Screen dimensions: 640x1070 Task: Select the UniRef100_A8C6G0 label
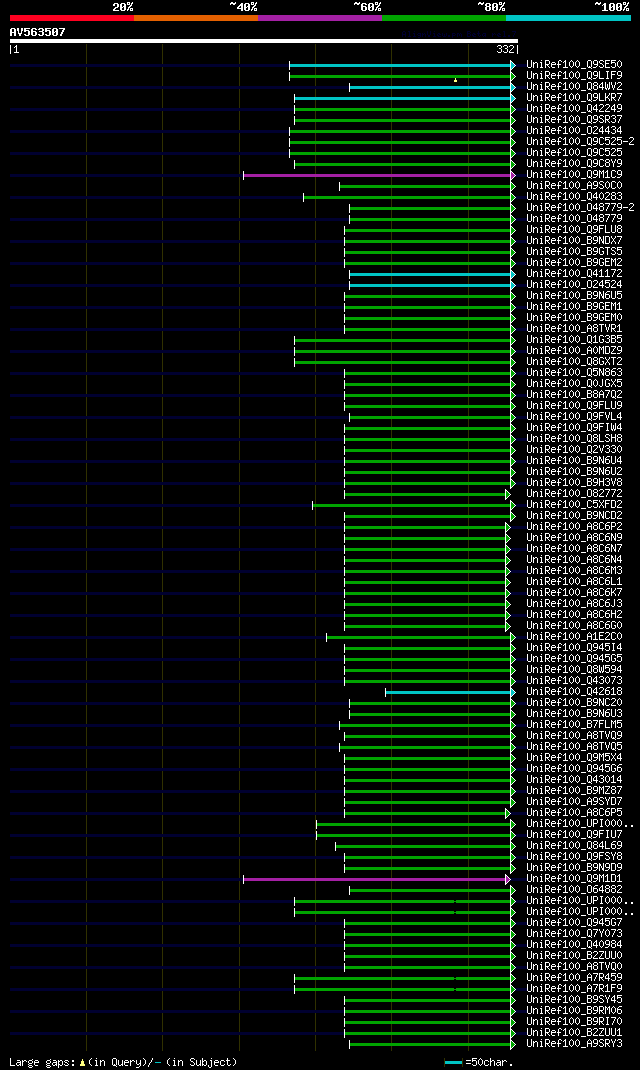[x=574, y=626]
